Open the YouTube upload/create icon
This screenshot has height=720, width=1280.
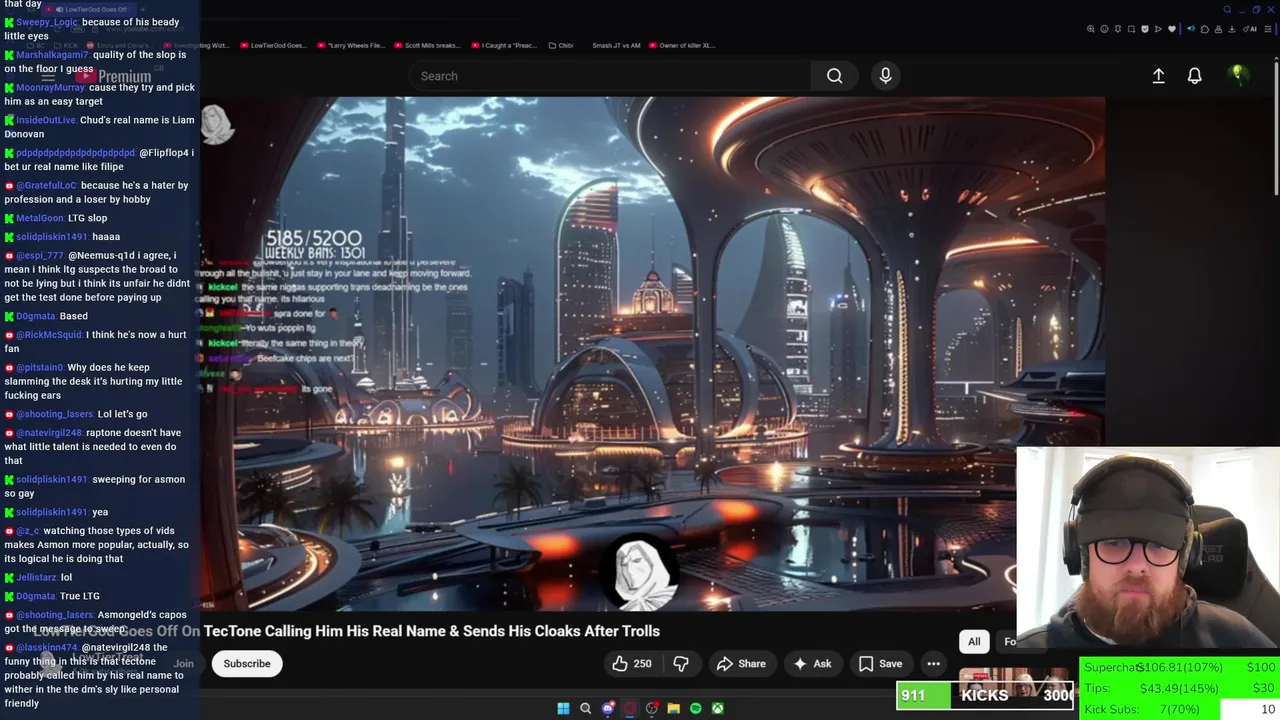coord(1158,76)
